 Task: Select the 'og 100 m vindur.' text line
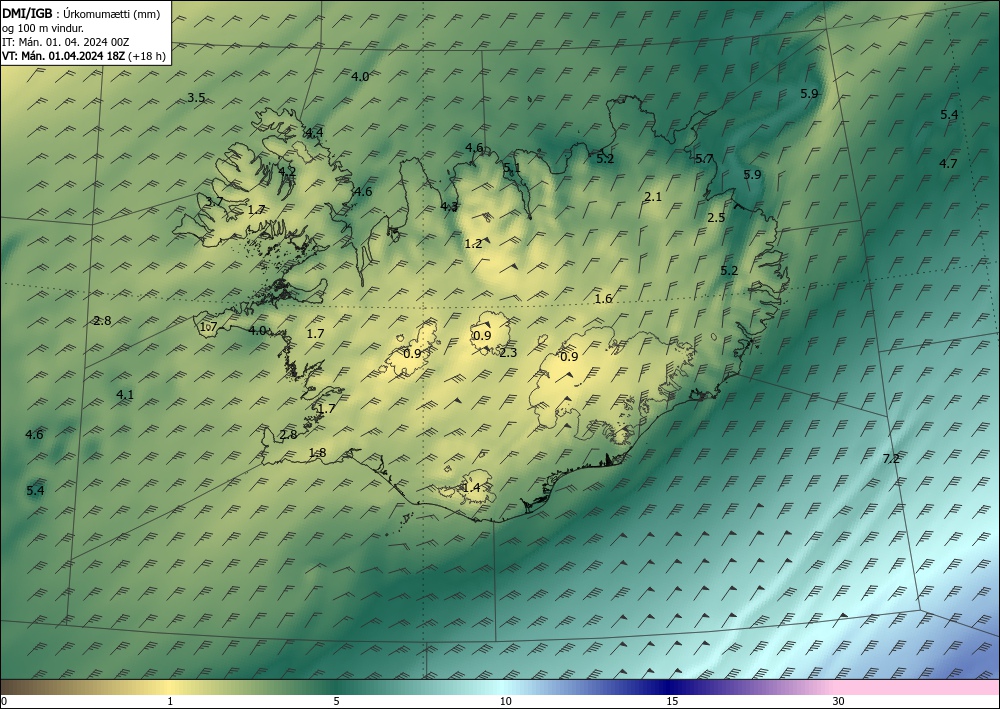(43, 28)
